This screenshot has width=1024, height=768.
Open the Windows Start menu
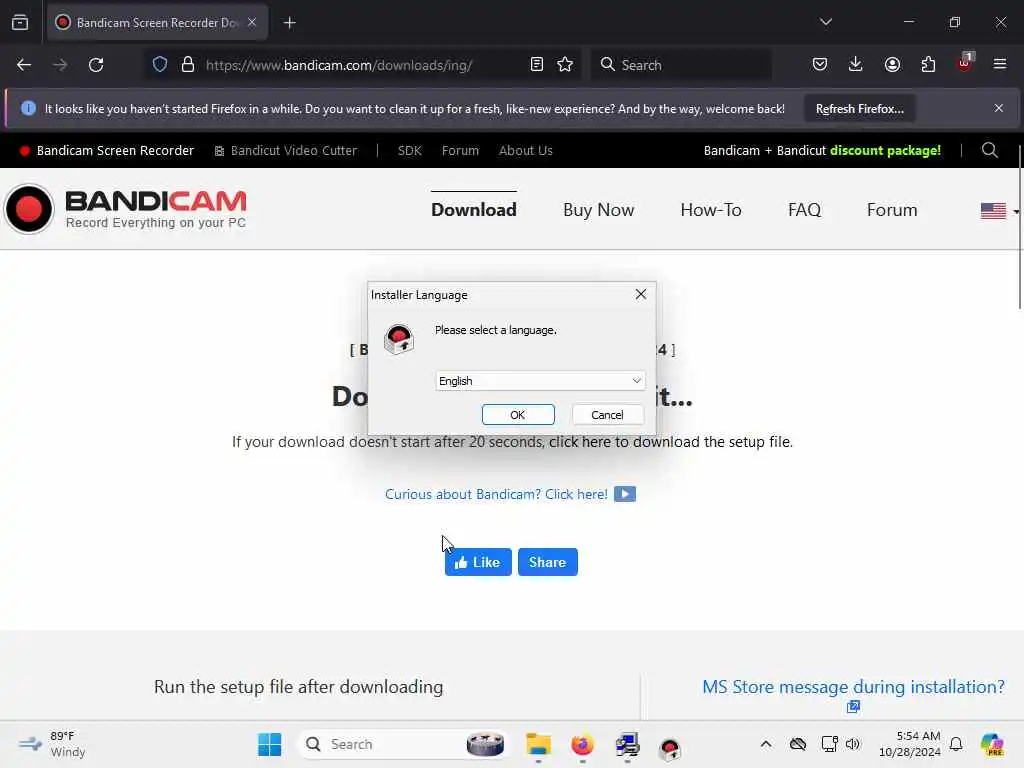(269, 744)
